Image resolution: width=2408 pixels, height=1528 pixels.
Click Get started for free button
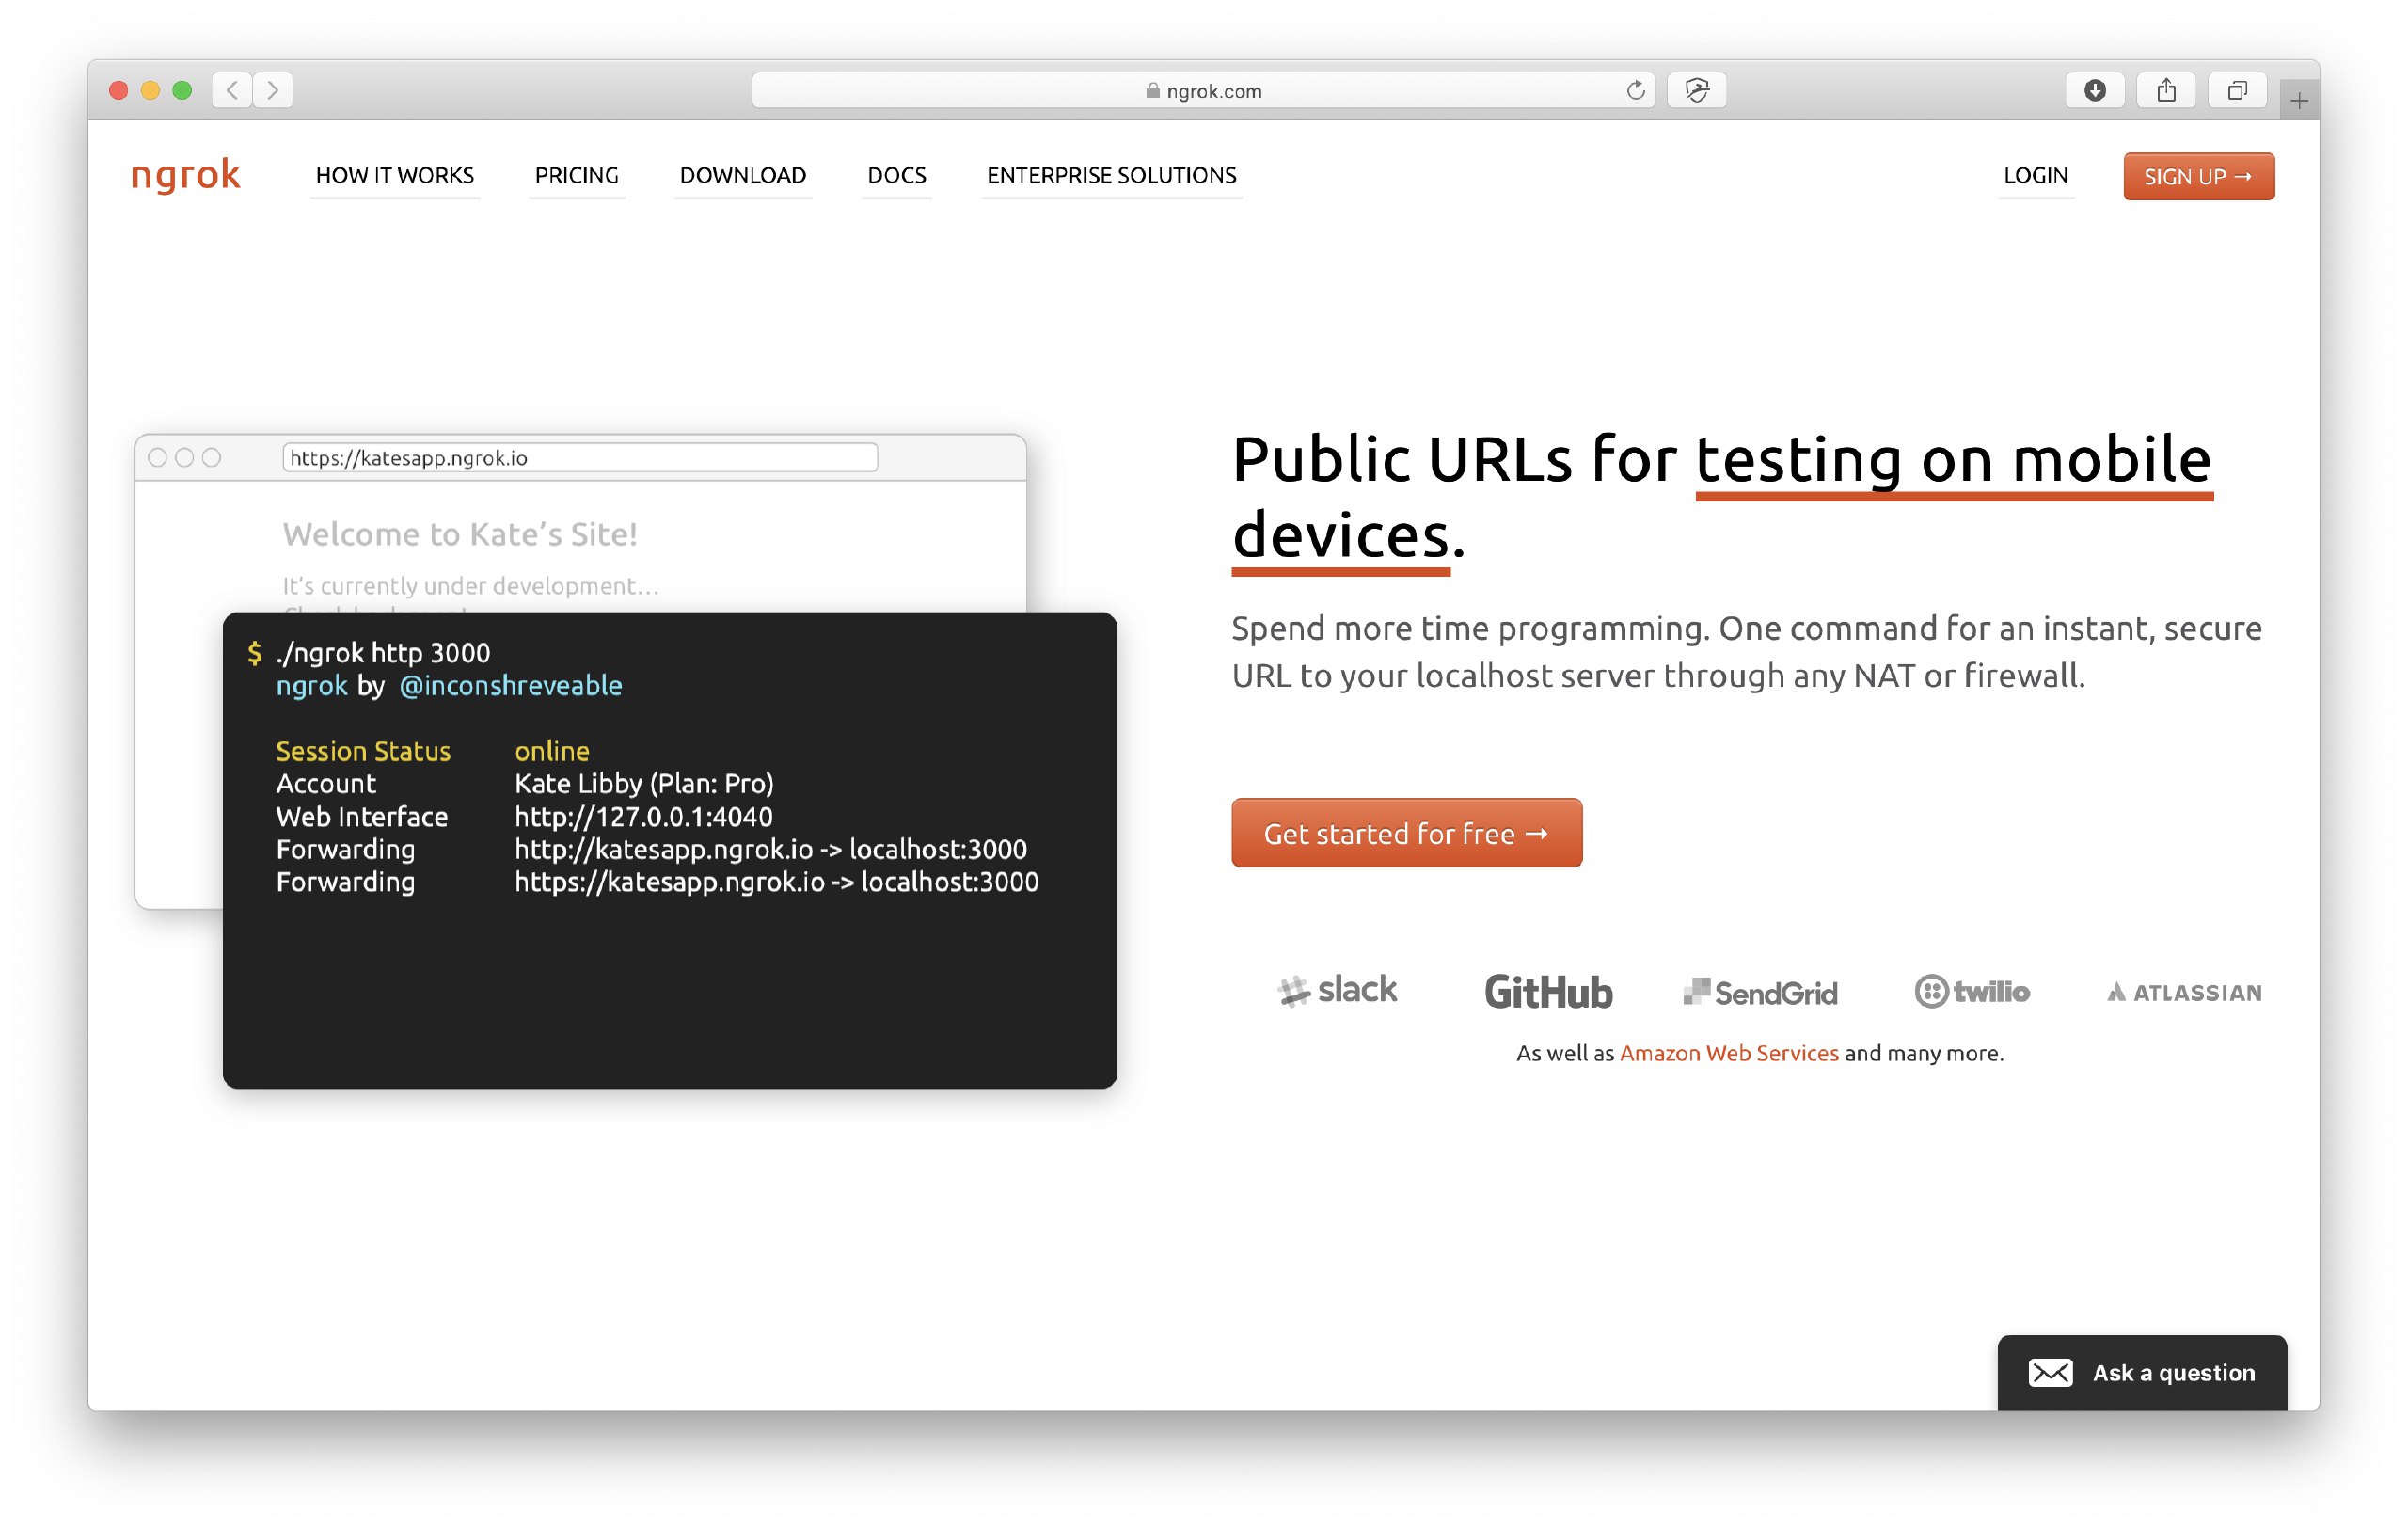[1407, 834]
